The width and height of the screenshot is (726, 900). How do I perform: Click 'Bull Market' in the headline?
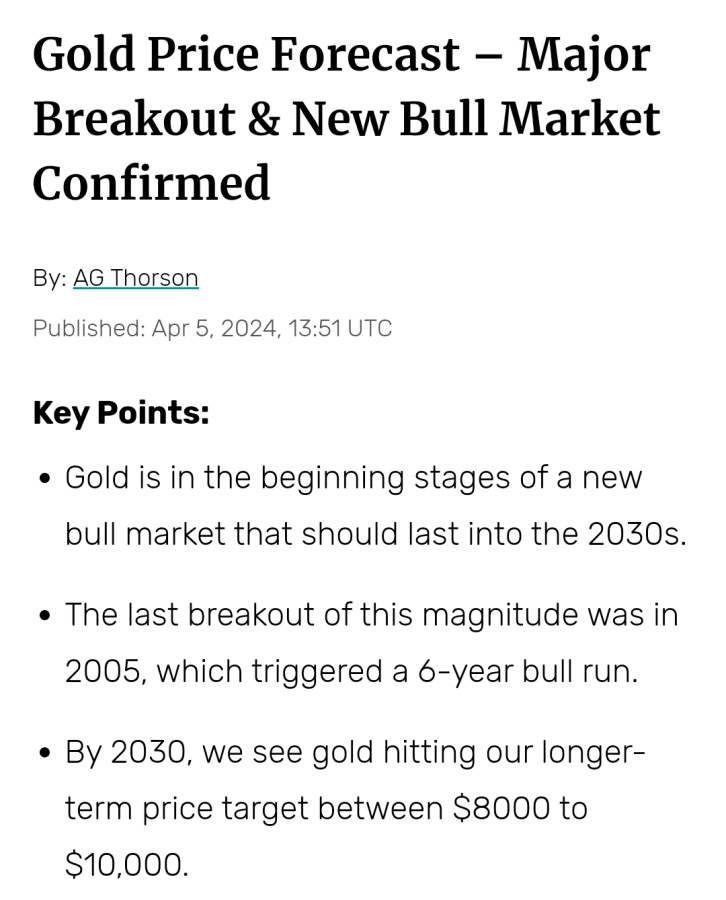(530, 118)
